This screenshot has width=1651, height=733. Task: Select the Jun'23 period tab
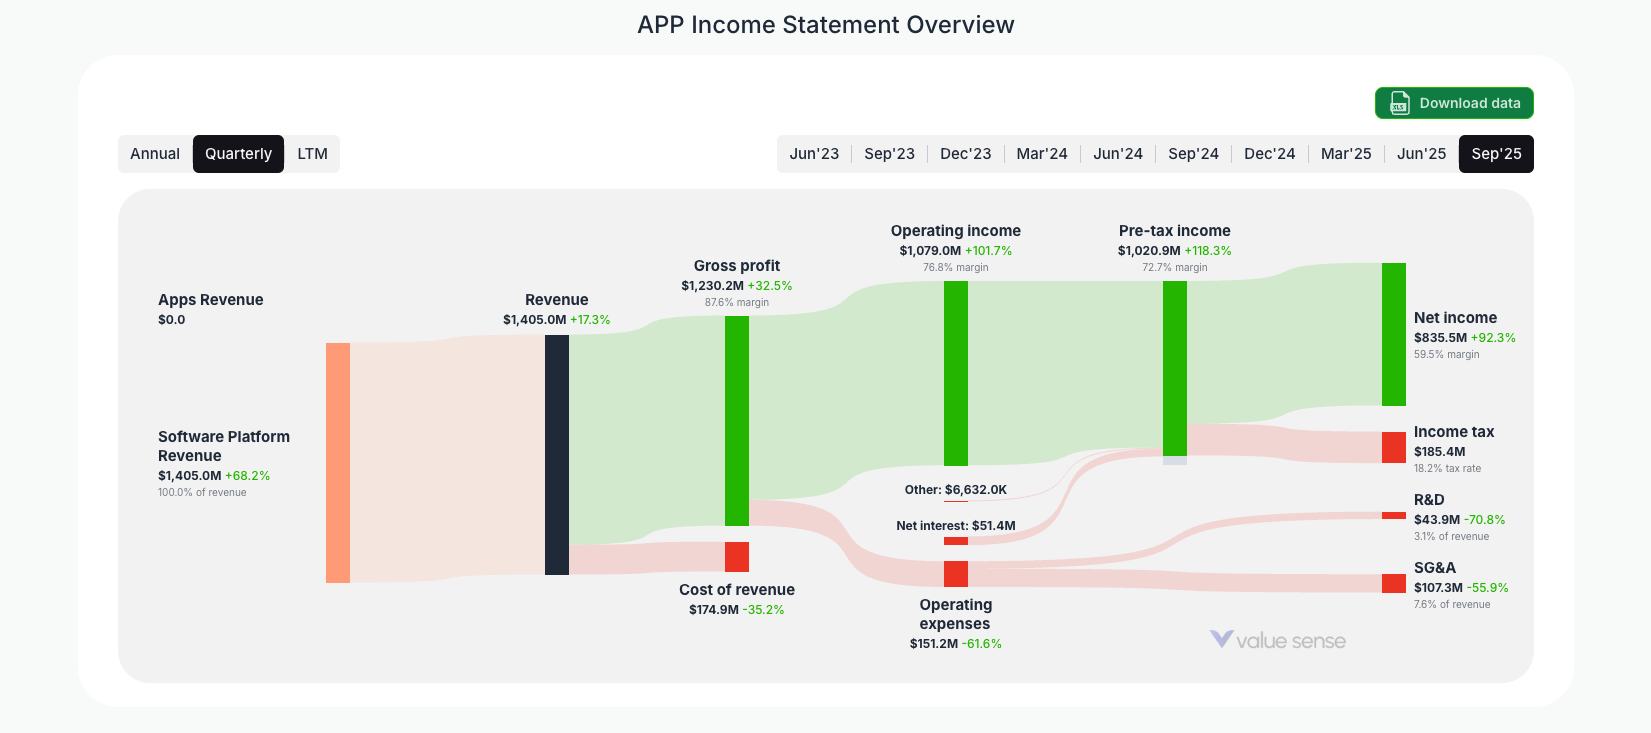pos(814,153)
